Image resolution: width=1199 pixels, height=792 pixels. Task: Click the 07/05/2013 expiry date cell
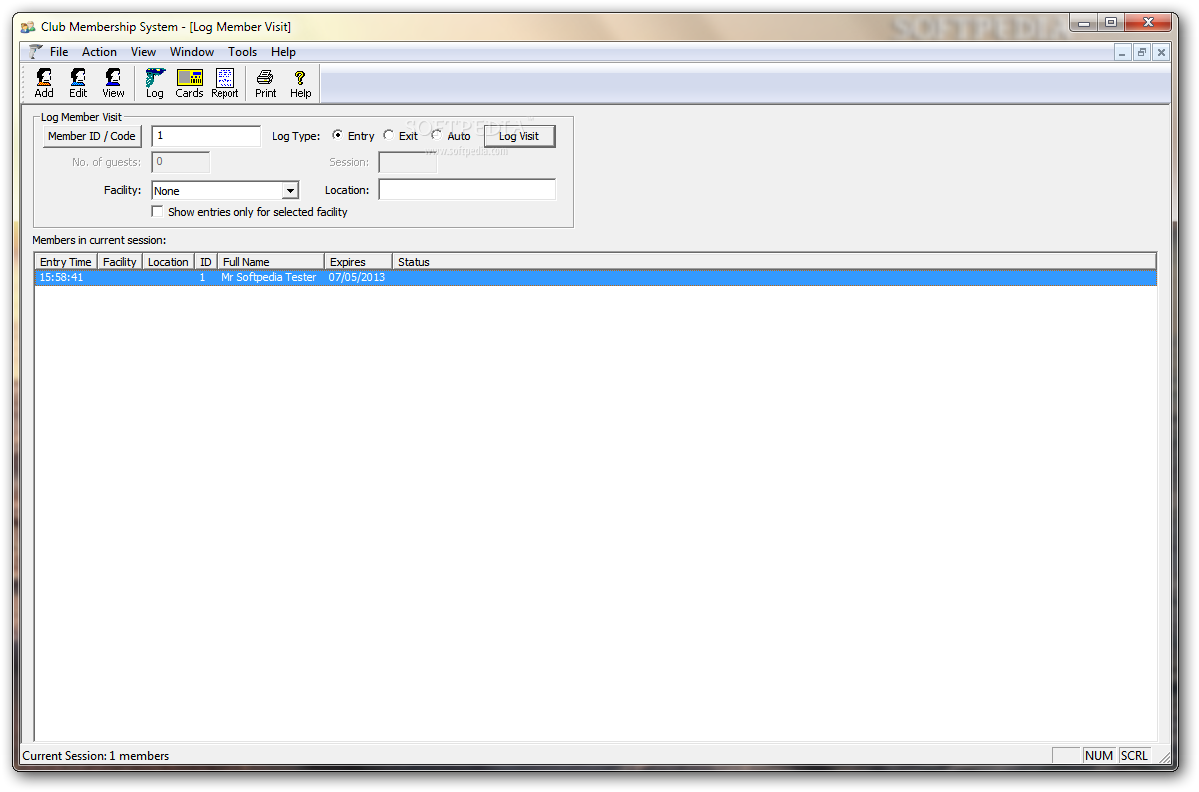(357, 278)
